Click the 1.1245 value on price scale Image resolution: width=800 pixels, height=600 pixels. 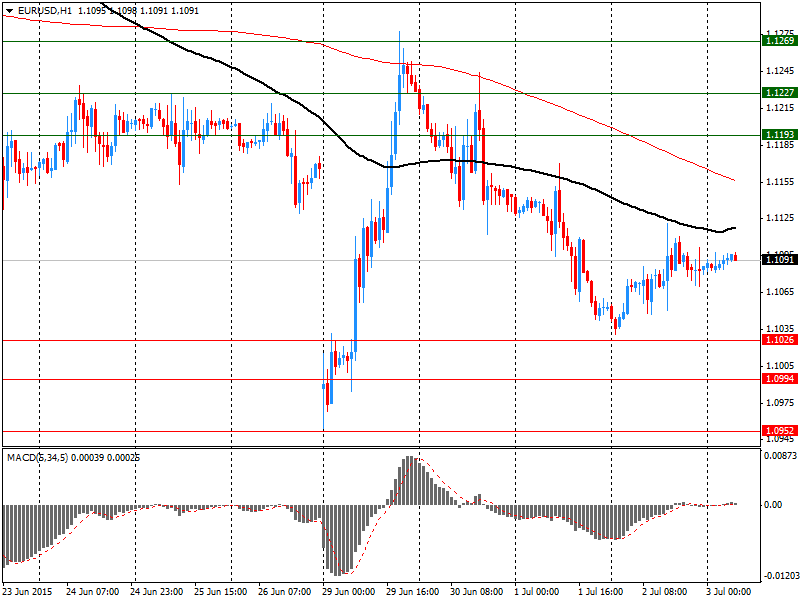coord(780,71)
